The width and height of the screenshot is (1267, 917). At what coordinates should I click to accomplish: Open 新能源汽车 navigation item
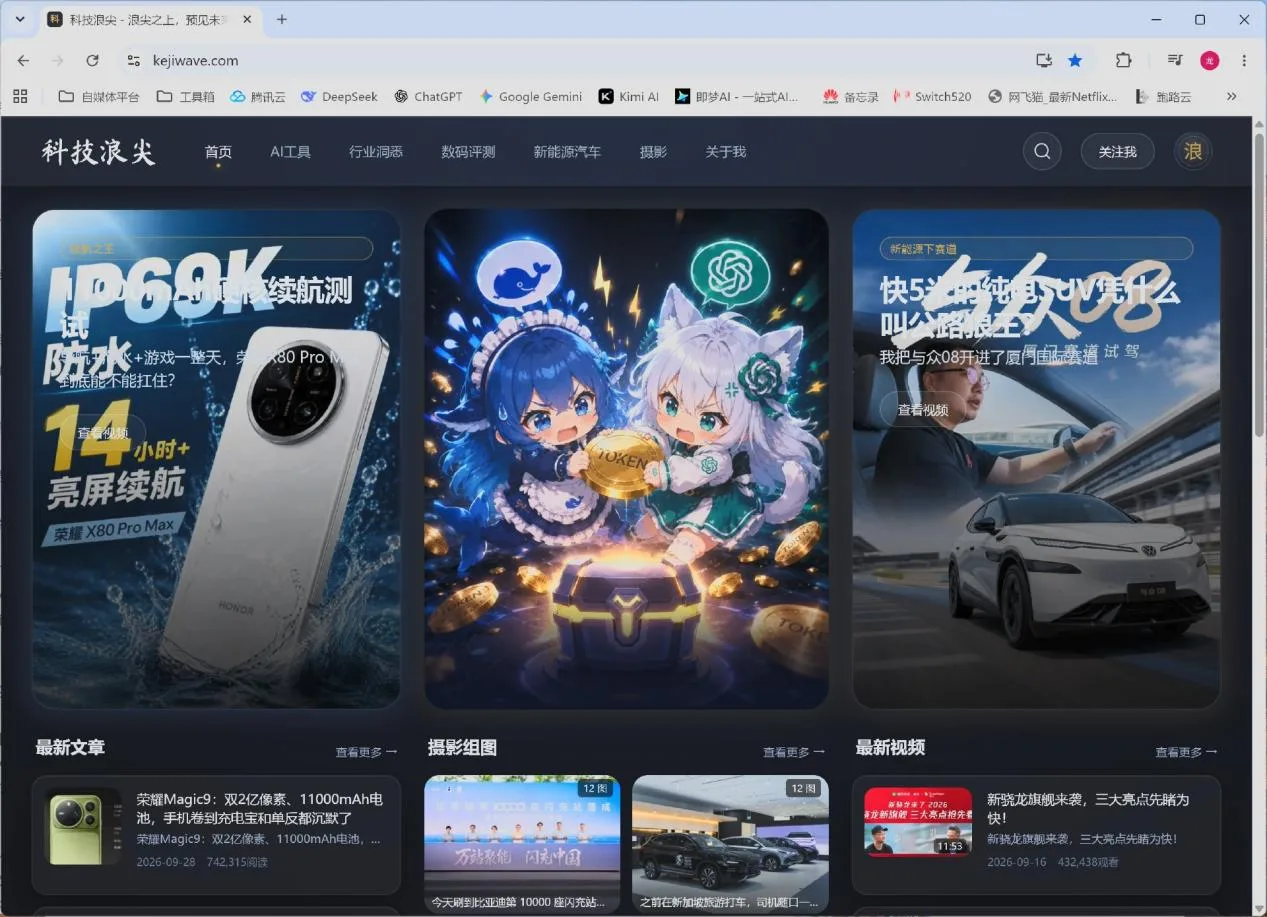(567, 152)
